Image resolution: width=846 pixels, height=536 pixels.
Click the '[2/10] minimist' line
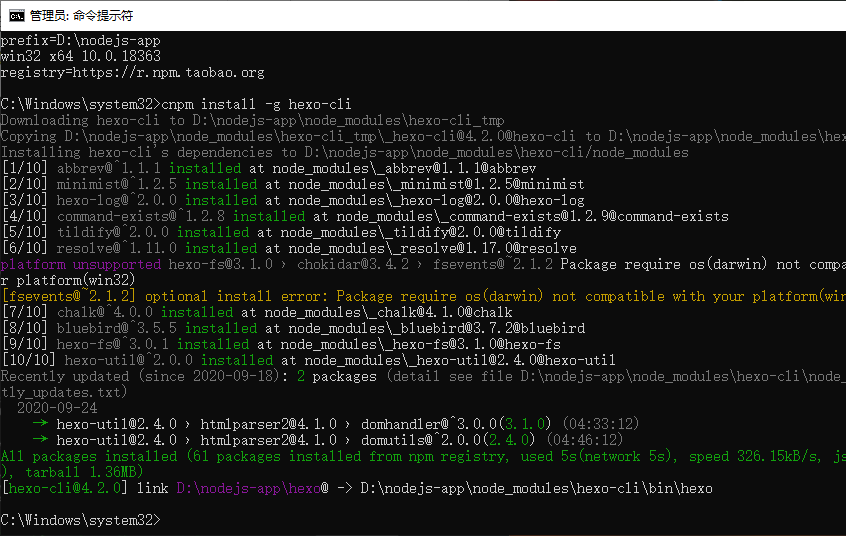click(293, 185)
